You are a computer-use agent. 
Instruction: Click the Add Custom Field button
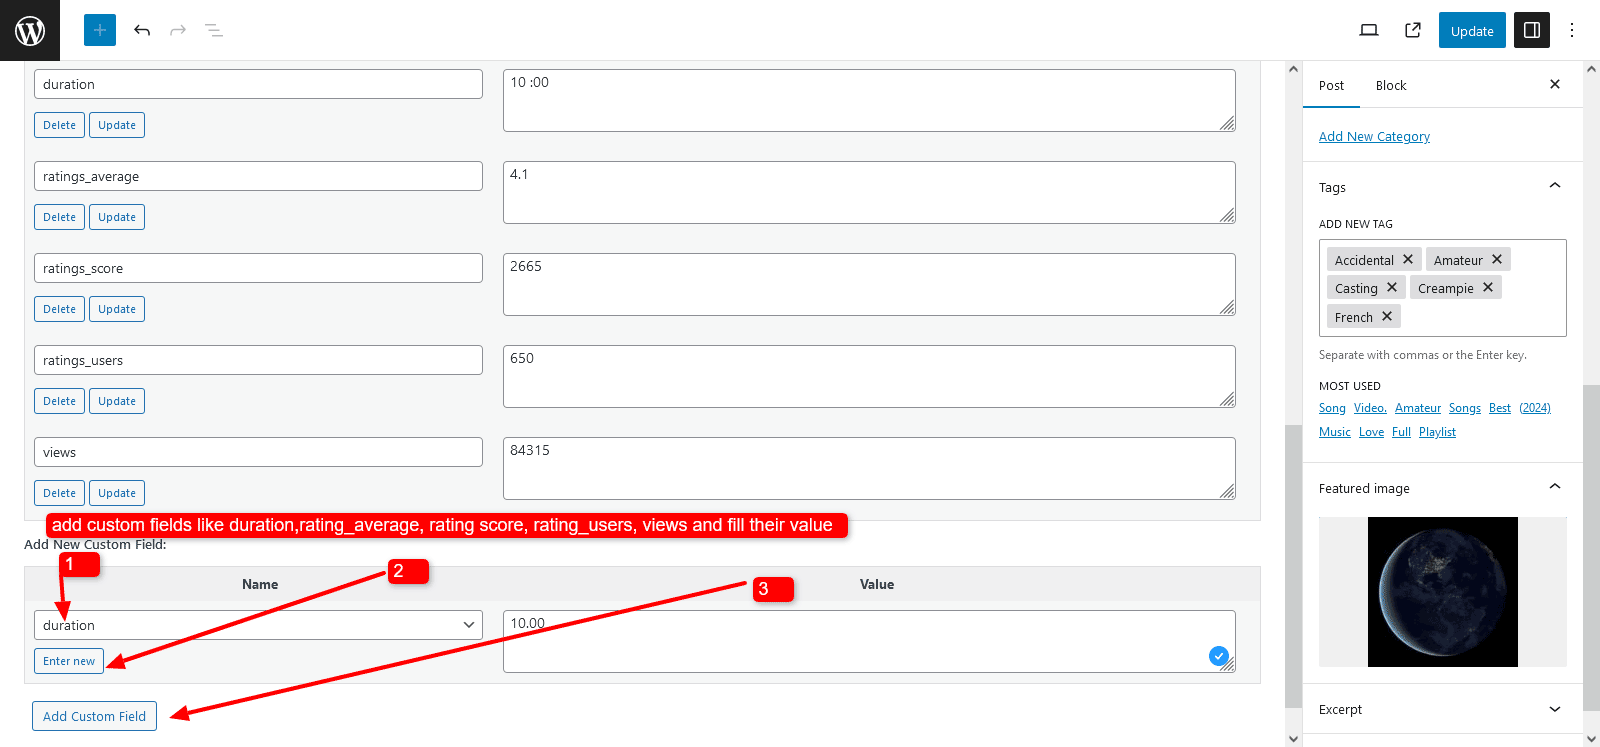[x=94, y=716]
